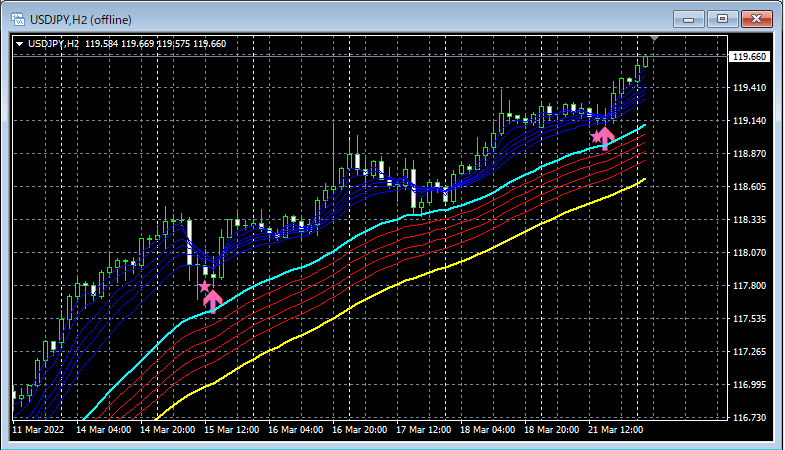Image resolution: width=785 pixels, height=450 pixels.
Task: Click the 116.995 price scale label
Action: (749, 385)
